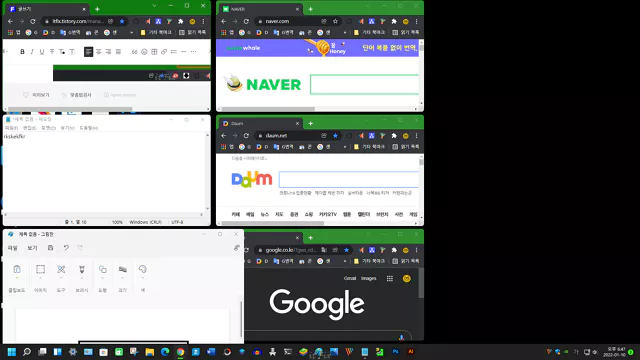Select the Daum browser tab
The width and height of the screenshot is (640, 360).
pyautogui.click(x=261, y=123)
